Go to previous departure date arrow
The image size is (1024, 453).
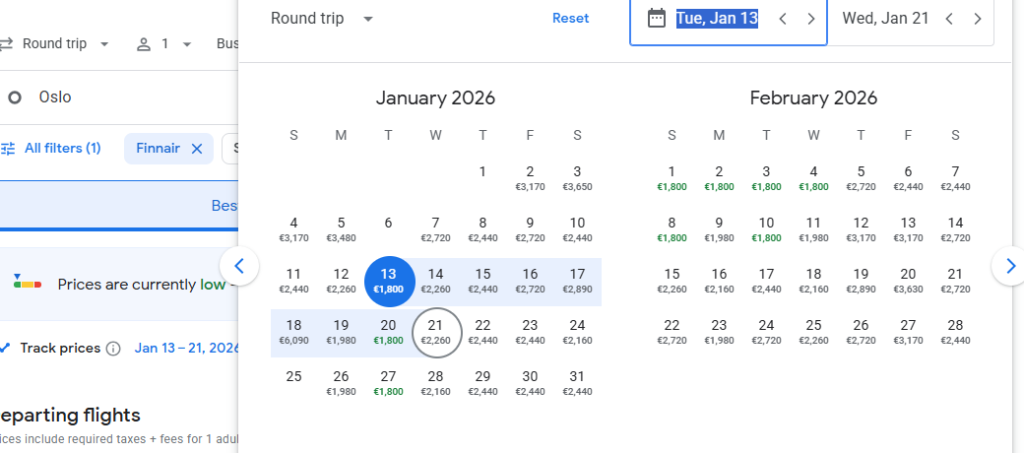782,19
